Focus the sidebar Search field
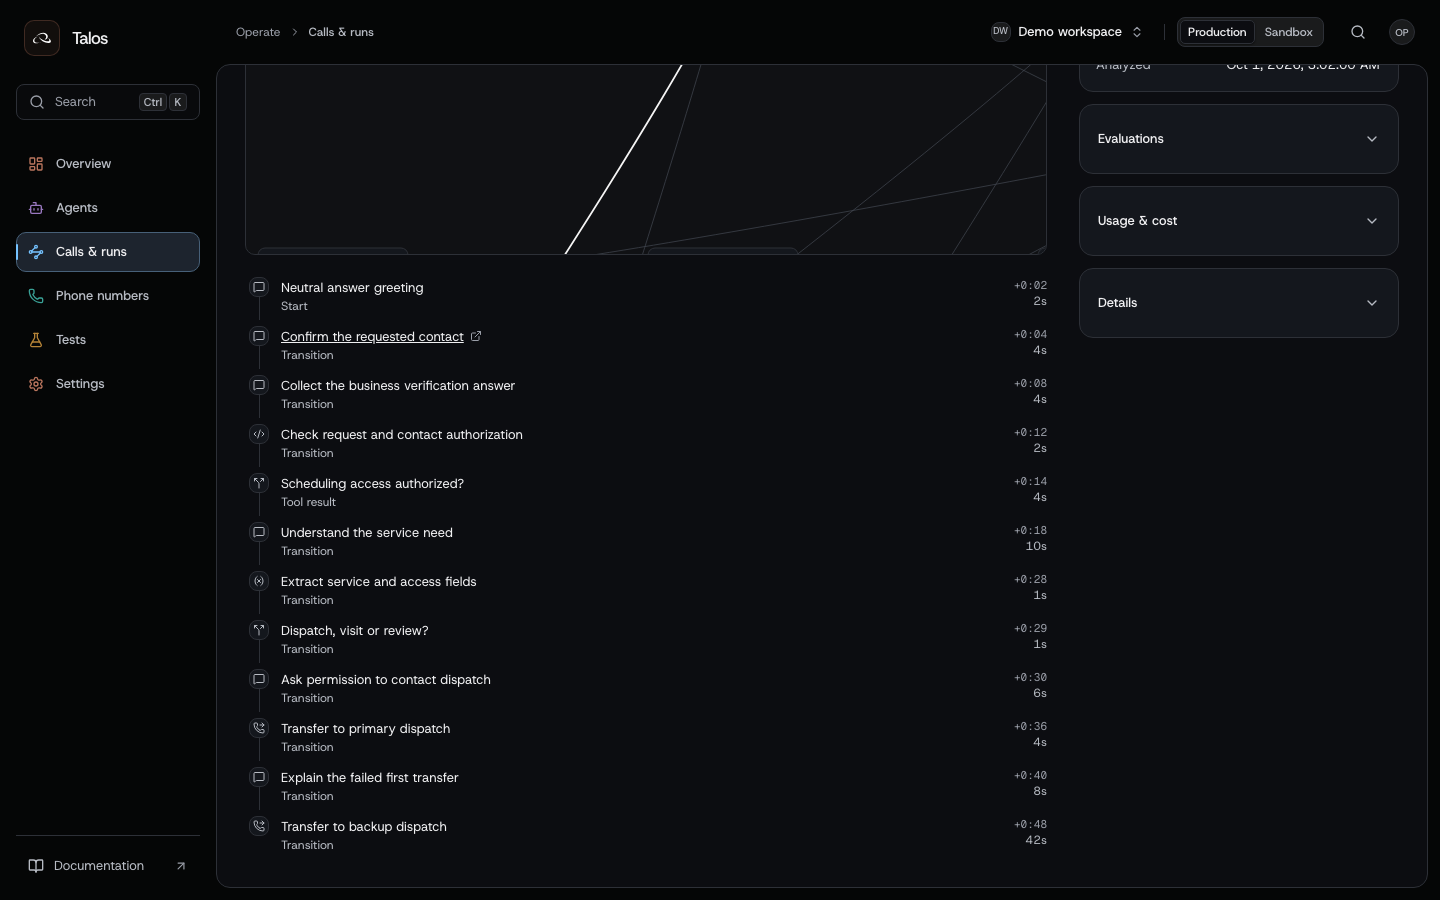Screen dimensions: 1440x900 coord(108,102)
